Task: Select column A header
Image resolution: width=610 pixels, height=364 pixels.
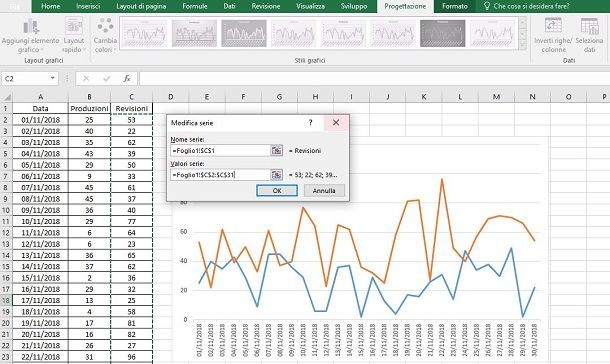Action: [x=40, y=97]
